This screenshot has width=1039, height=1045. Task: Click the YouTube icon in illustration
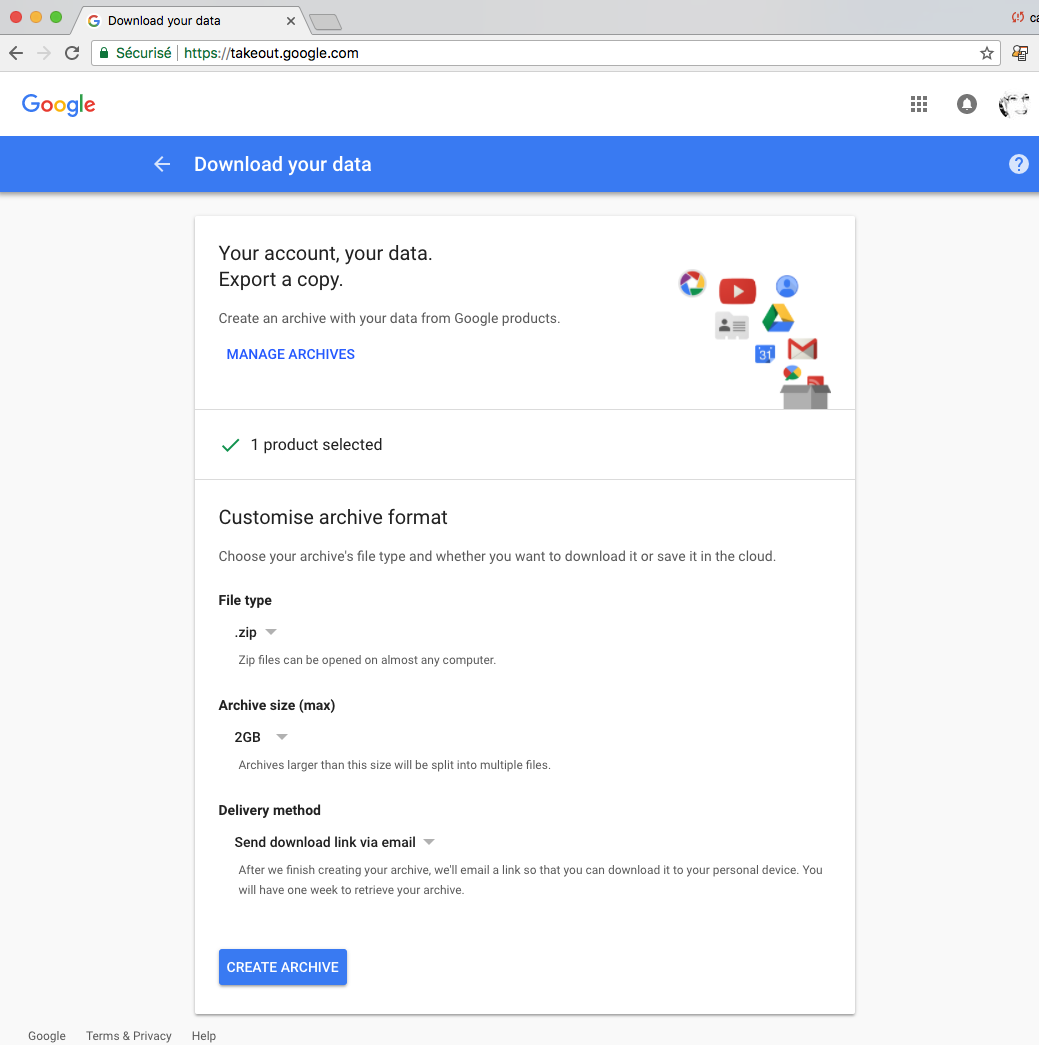tap(737, 291)
